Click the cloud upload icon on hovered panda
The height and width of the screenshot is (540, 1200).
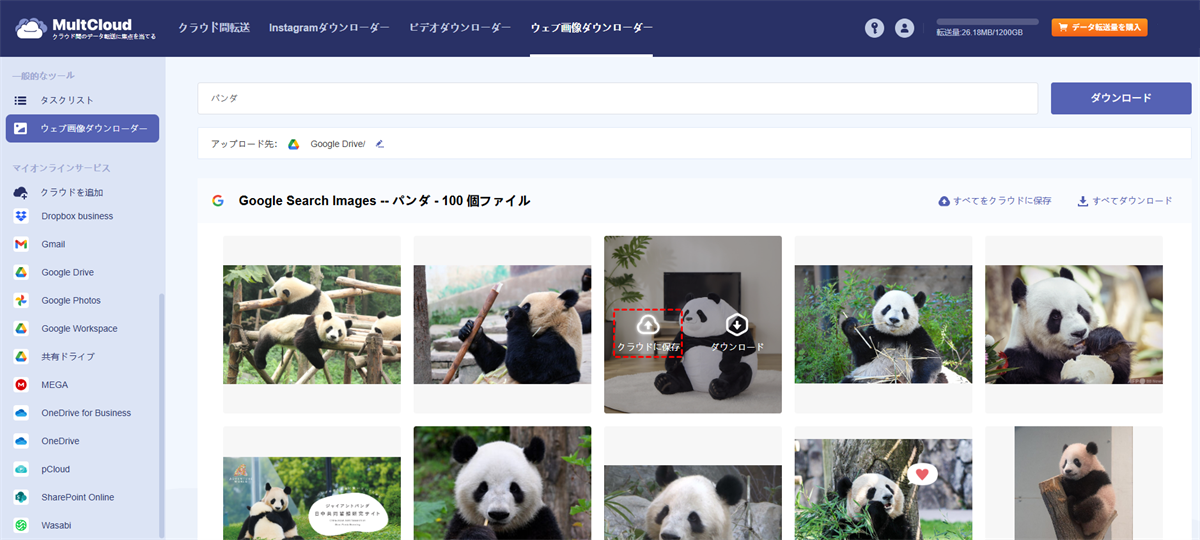(648, 325)
